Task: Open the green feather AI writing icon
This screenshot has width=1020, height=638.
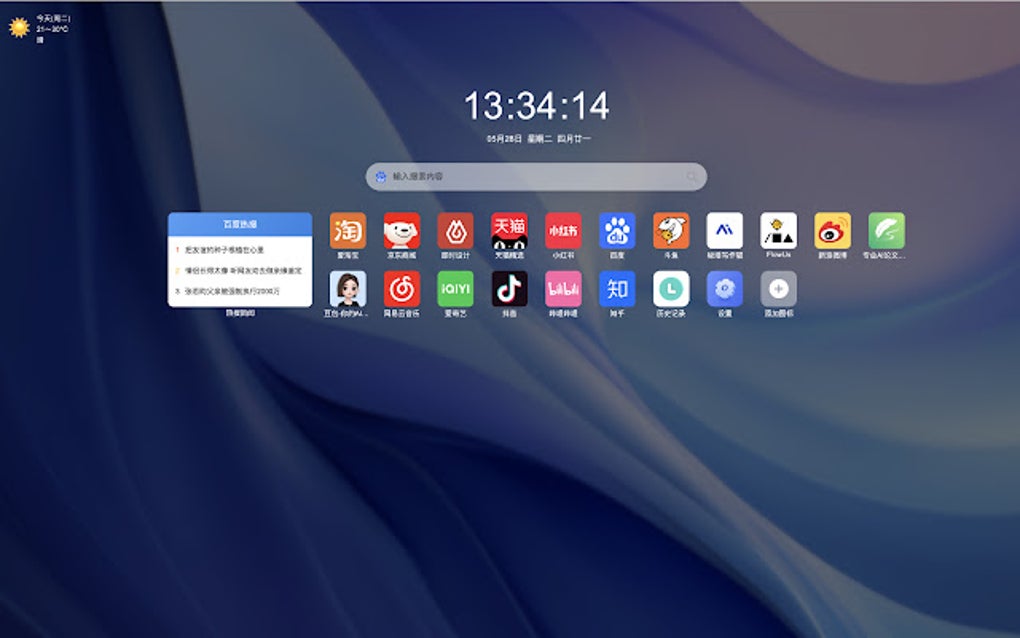Action: (x=886, y=230)
